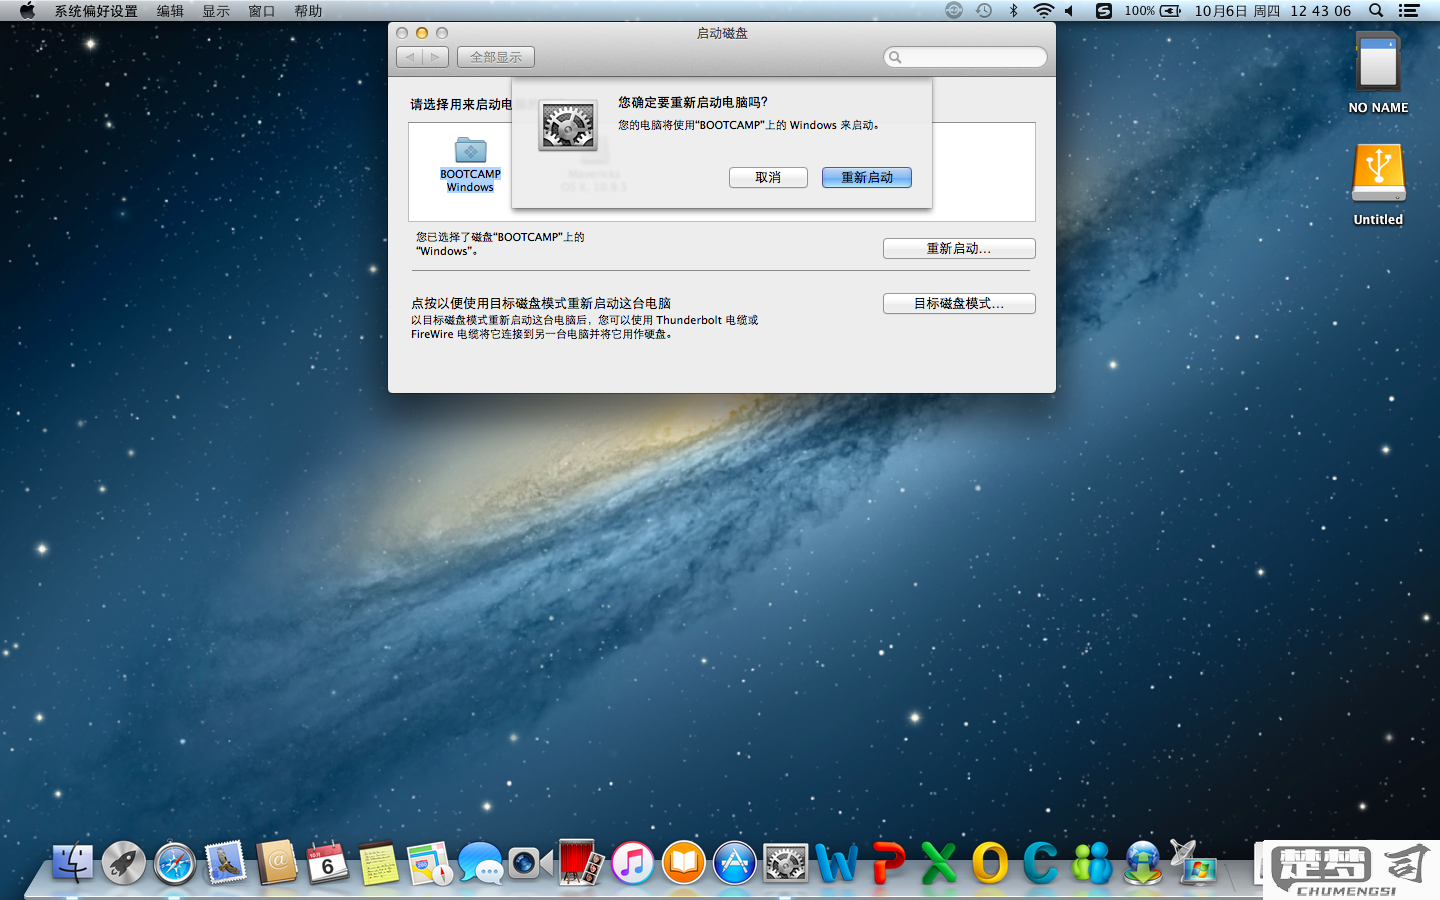Open Calendar icon showing 6

point(327,862)
